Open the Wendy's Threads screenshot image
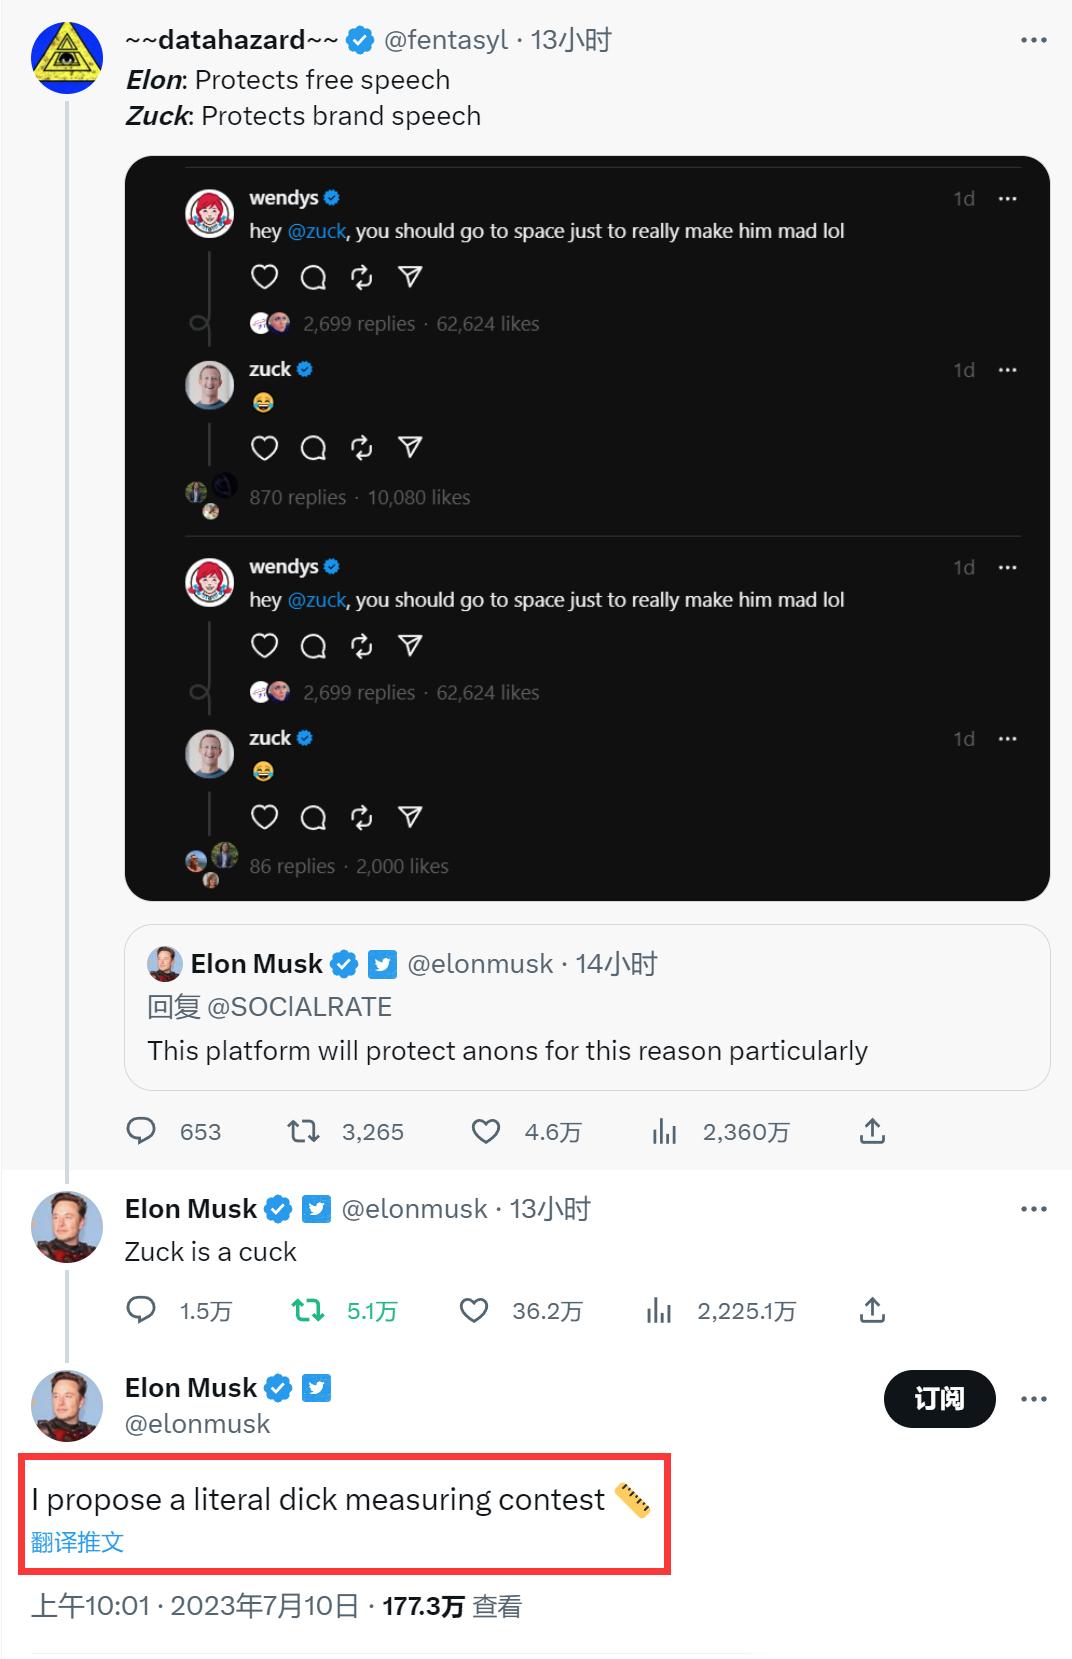The height and width of the screenshot is (1659, 1072). coord(587,528)
